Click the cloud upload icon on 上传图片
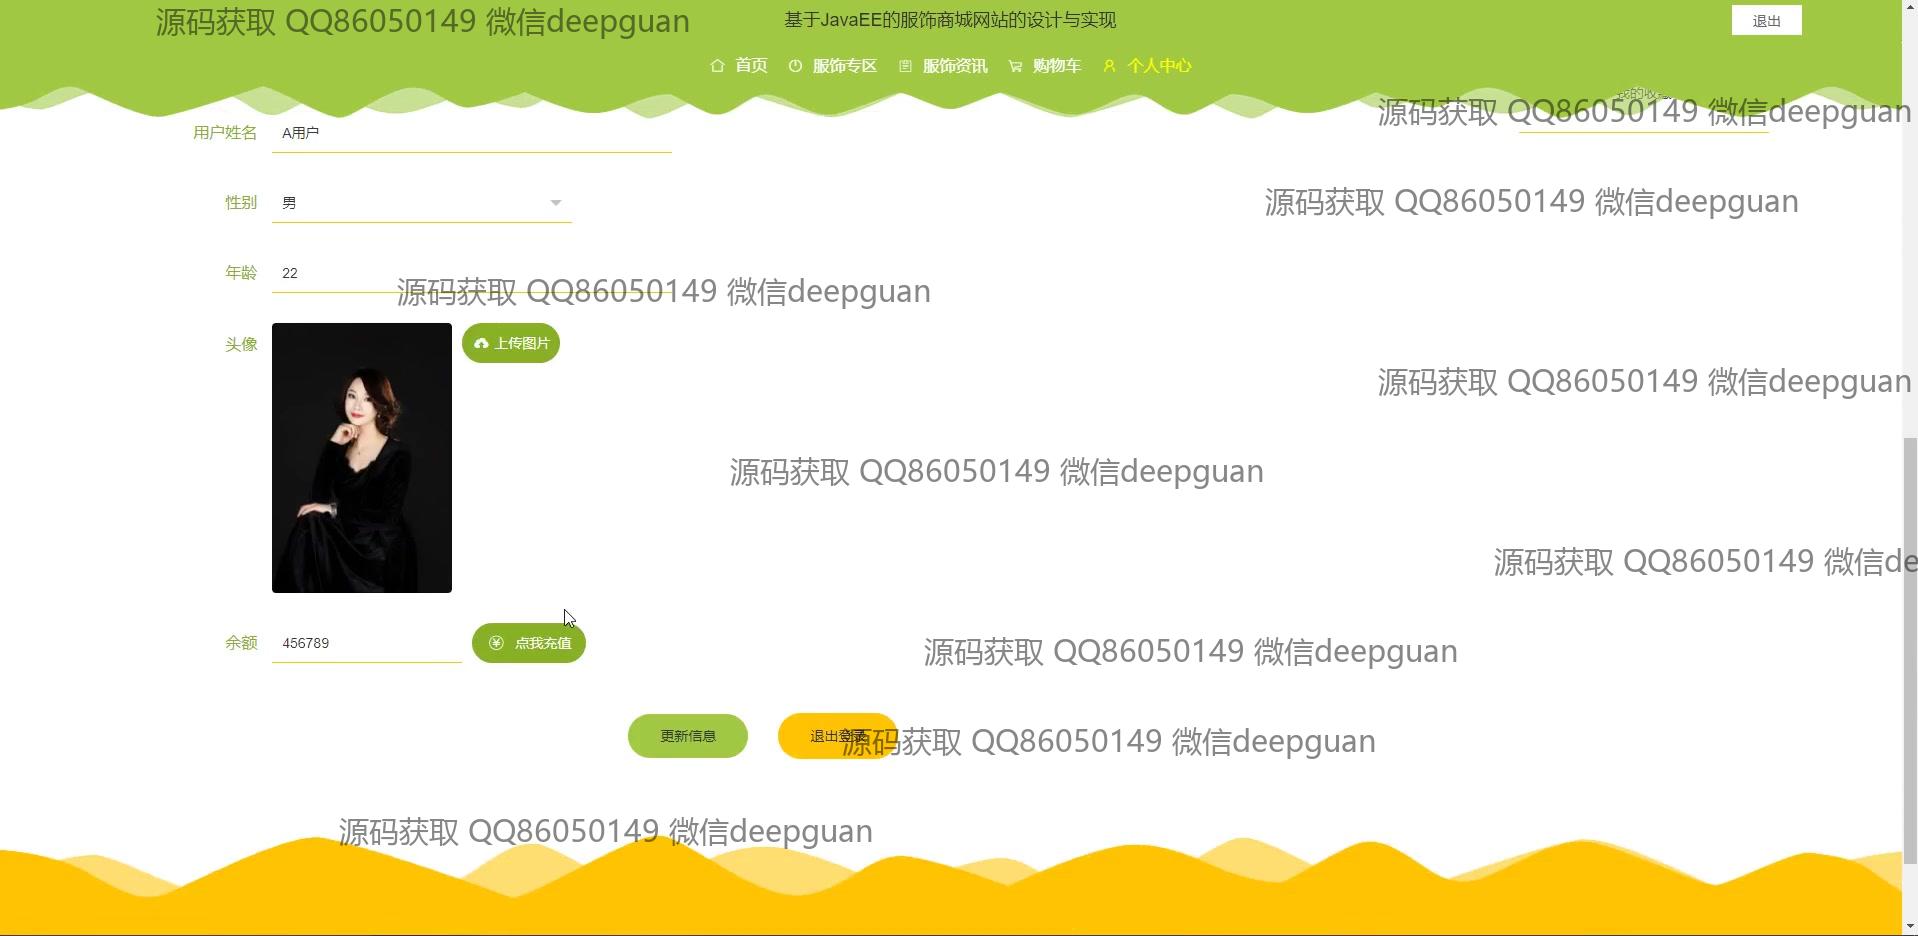Viewport: 1918px width, 936px height. coord(481,344)
